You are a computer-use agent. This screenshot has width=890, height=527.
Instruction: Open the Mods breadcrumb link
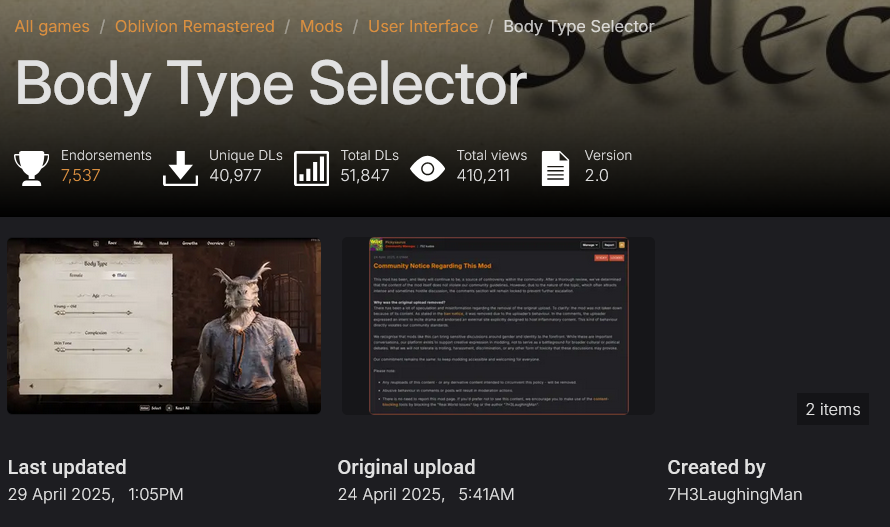click(x=321, y=27)
